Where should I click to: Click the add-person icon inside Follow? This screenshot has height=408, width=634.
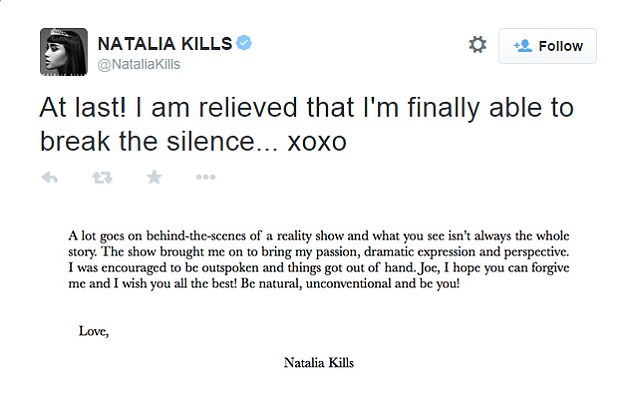[x=523, y=46]
